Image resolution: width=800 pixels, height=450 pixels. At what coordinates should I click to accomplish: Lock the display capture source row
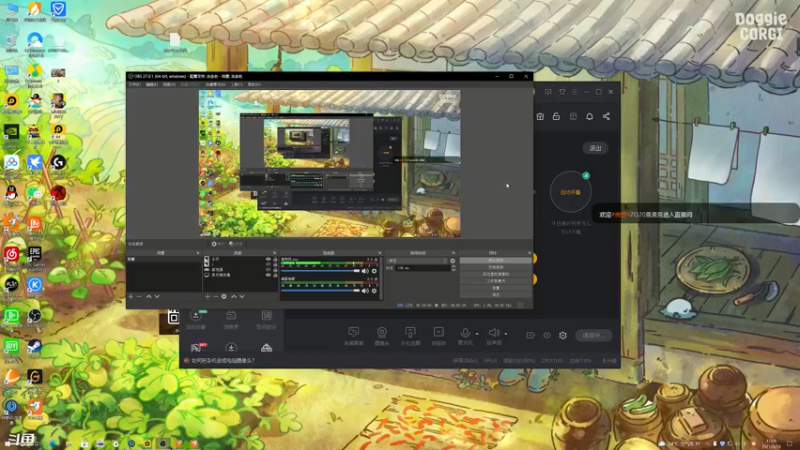pyautogui.click(x=276, y=274)
